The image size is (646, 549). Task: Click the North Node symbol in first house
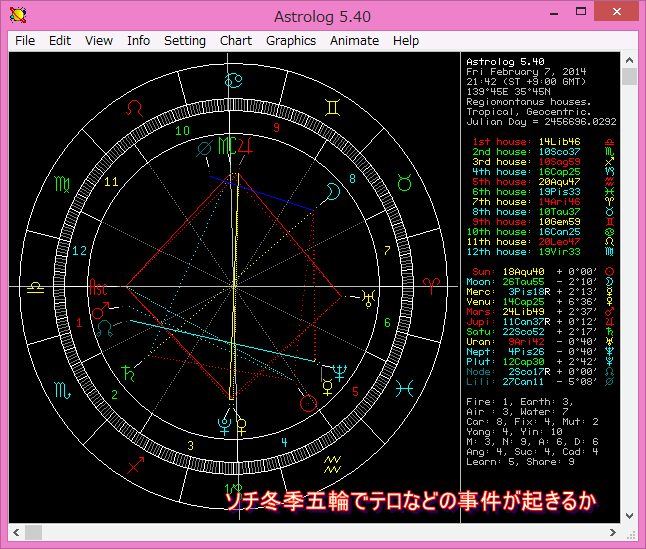[105, 328]
